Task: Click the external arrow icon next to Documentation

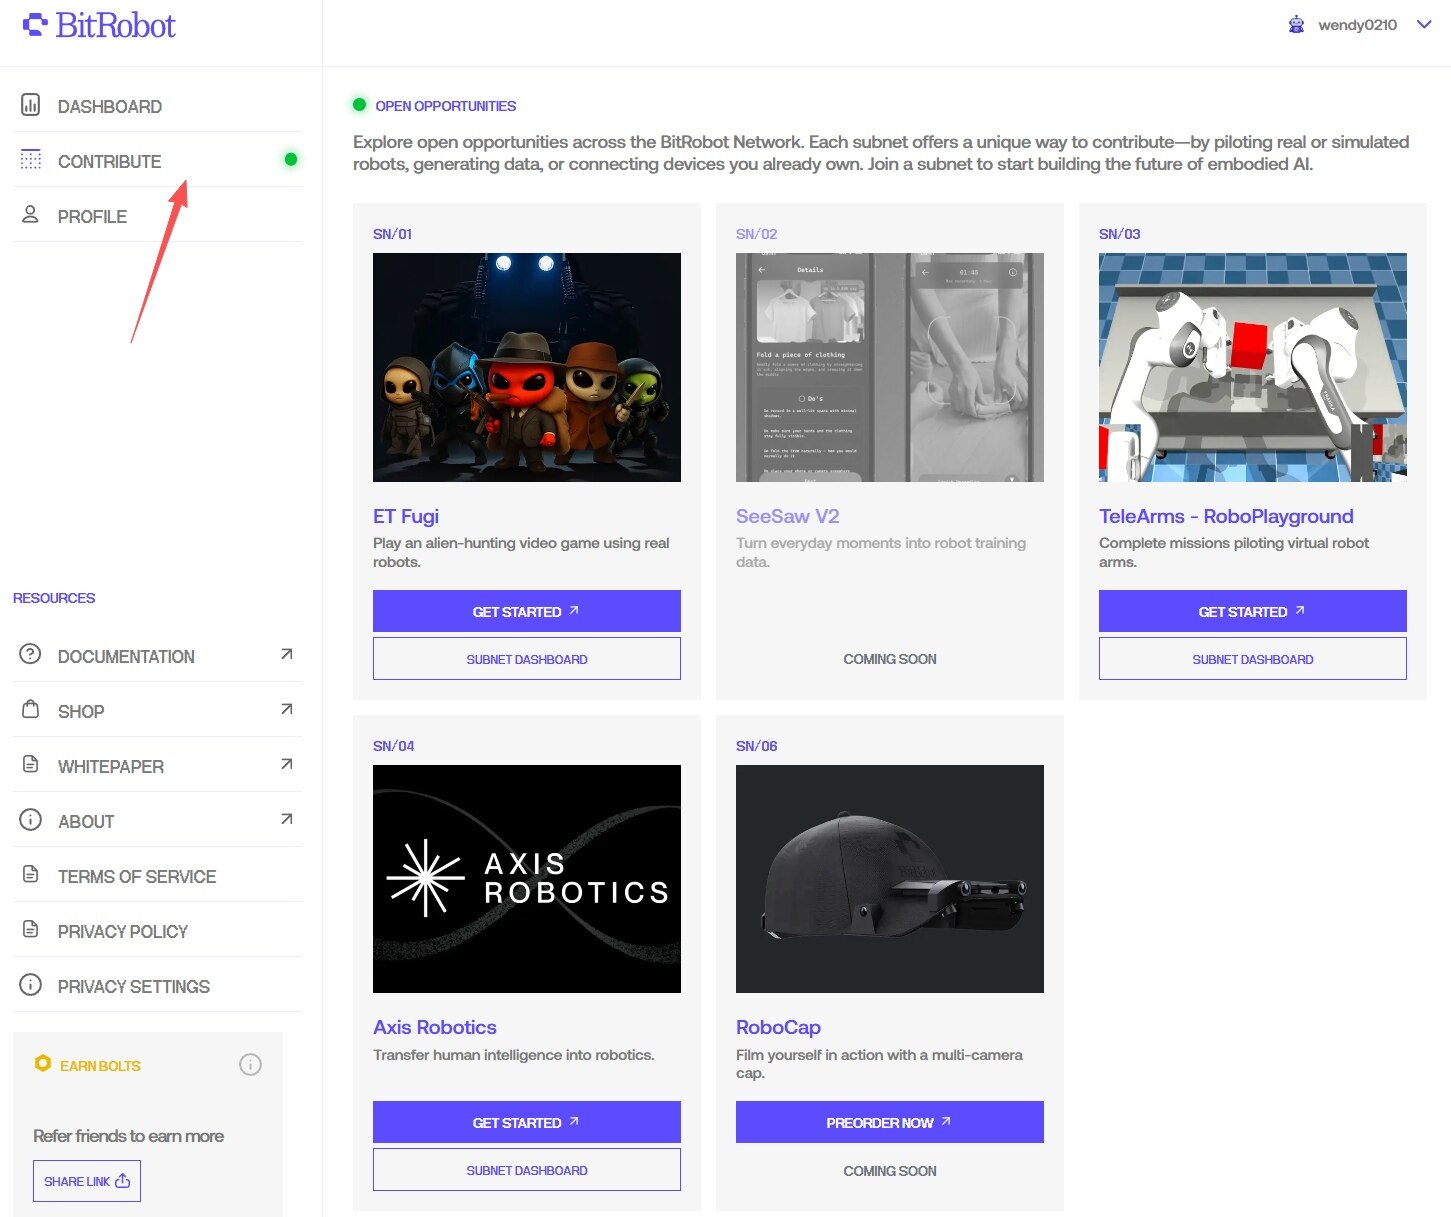Action: [287, 654]
